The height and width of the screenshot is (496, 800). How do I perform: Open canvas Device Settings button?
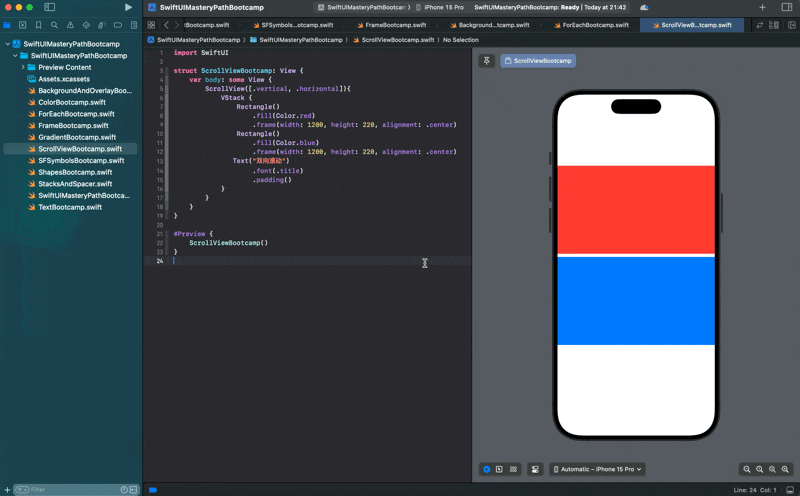[x=535, y=469]
